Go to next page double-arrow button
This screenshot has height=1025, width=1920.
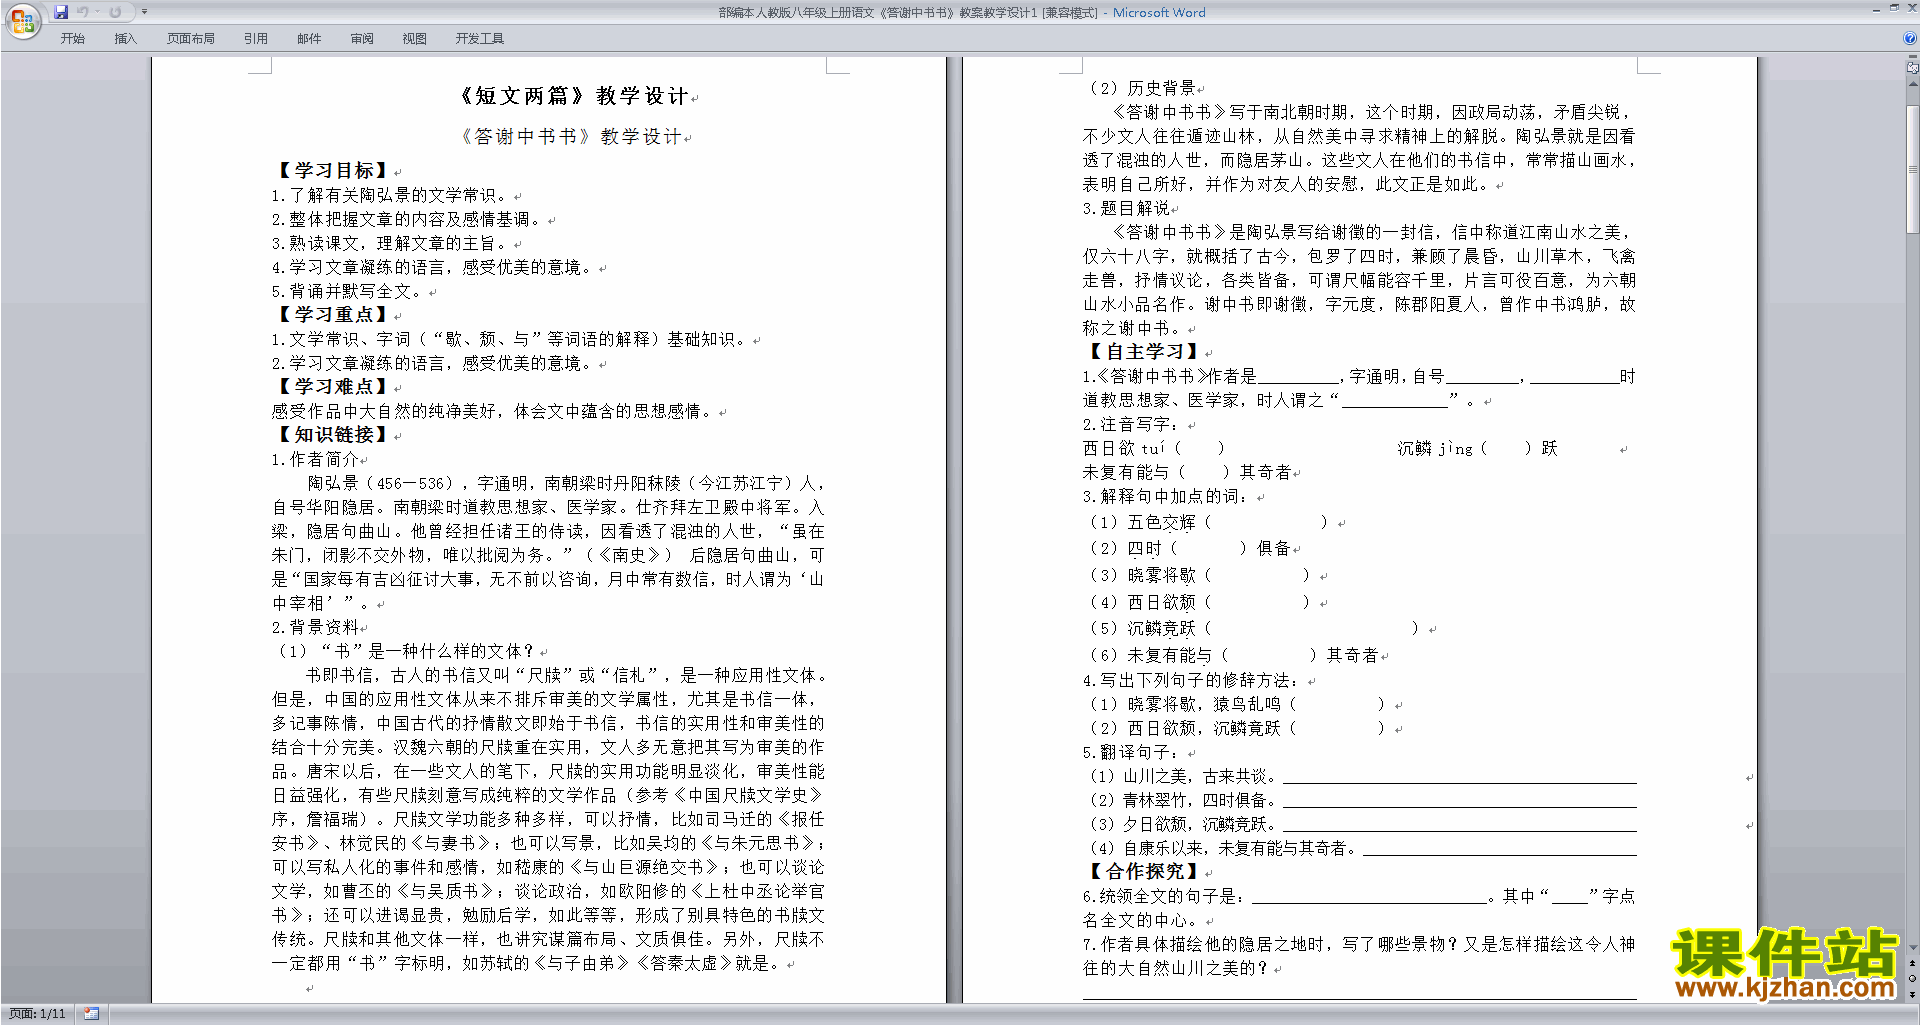tap(1912, 994)
